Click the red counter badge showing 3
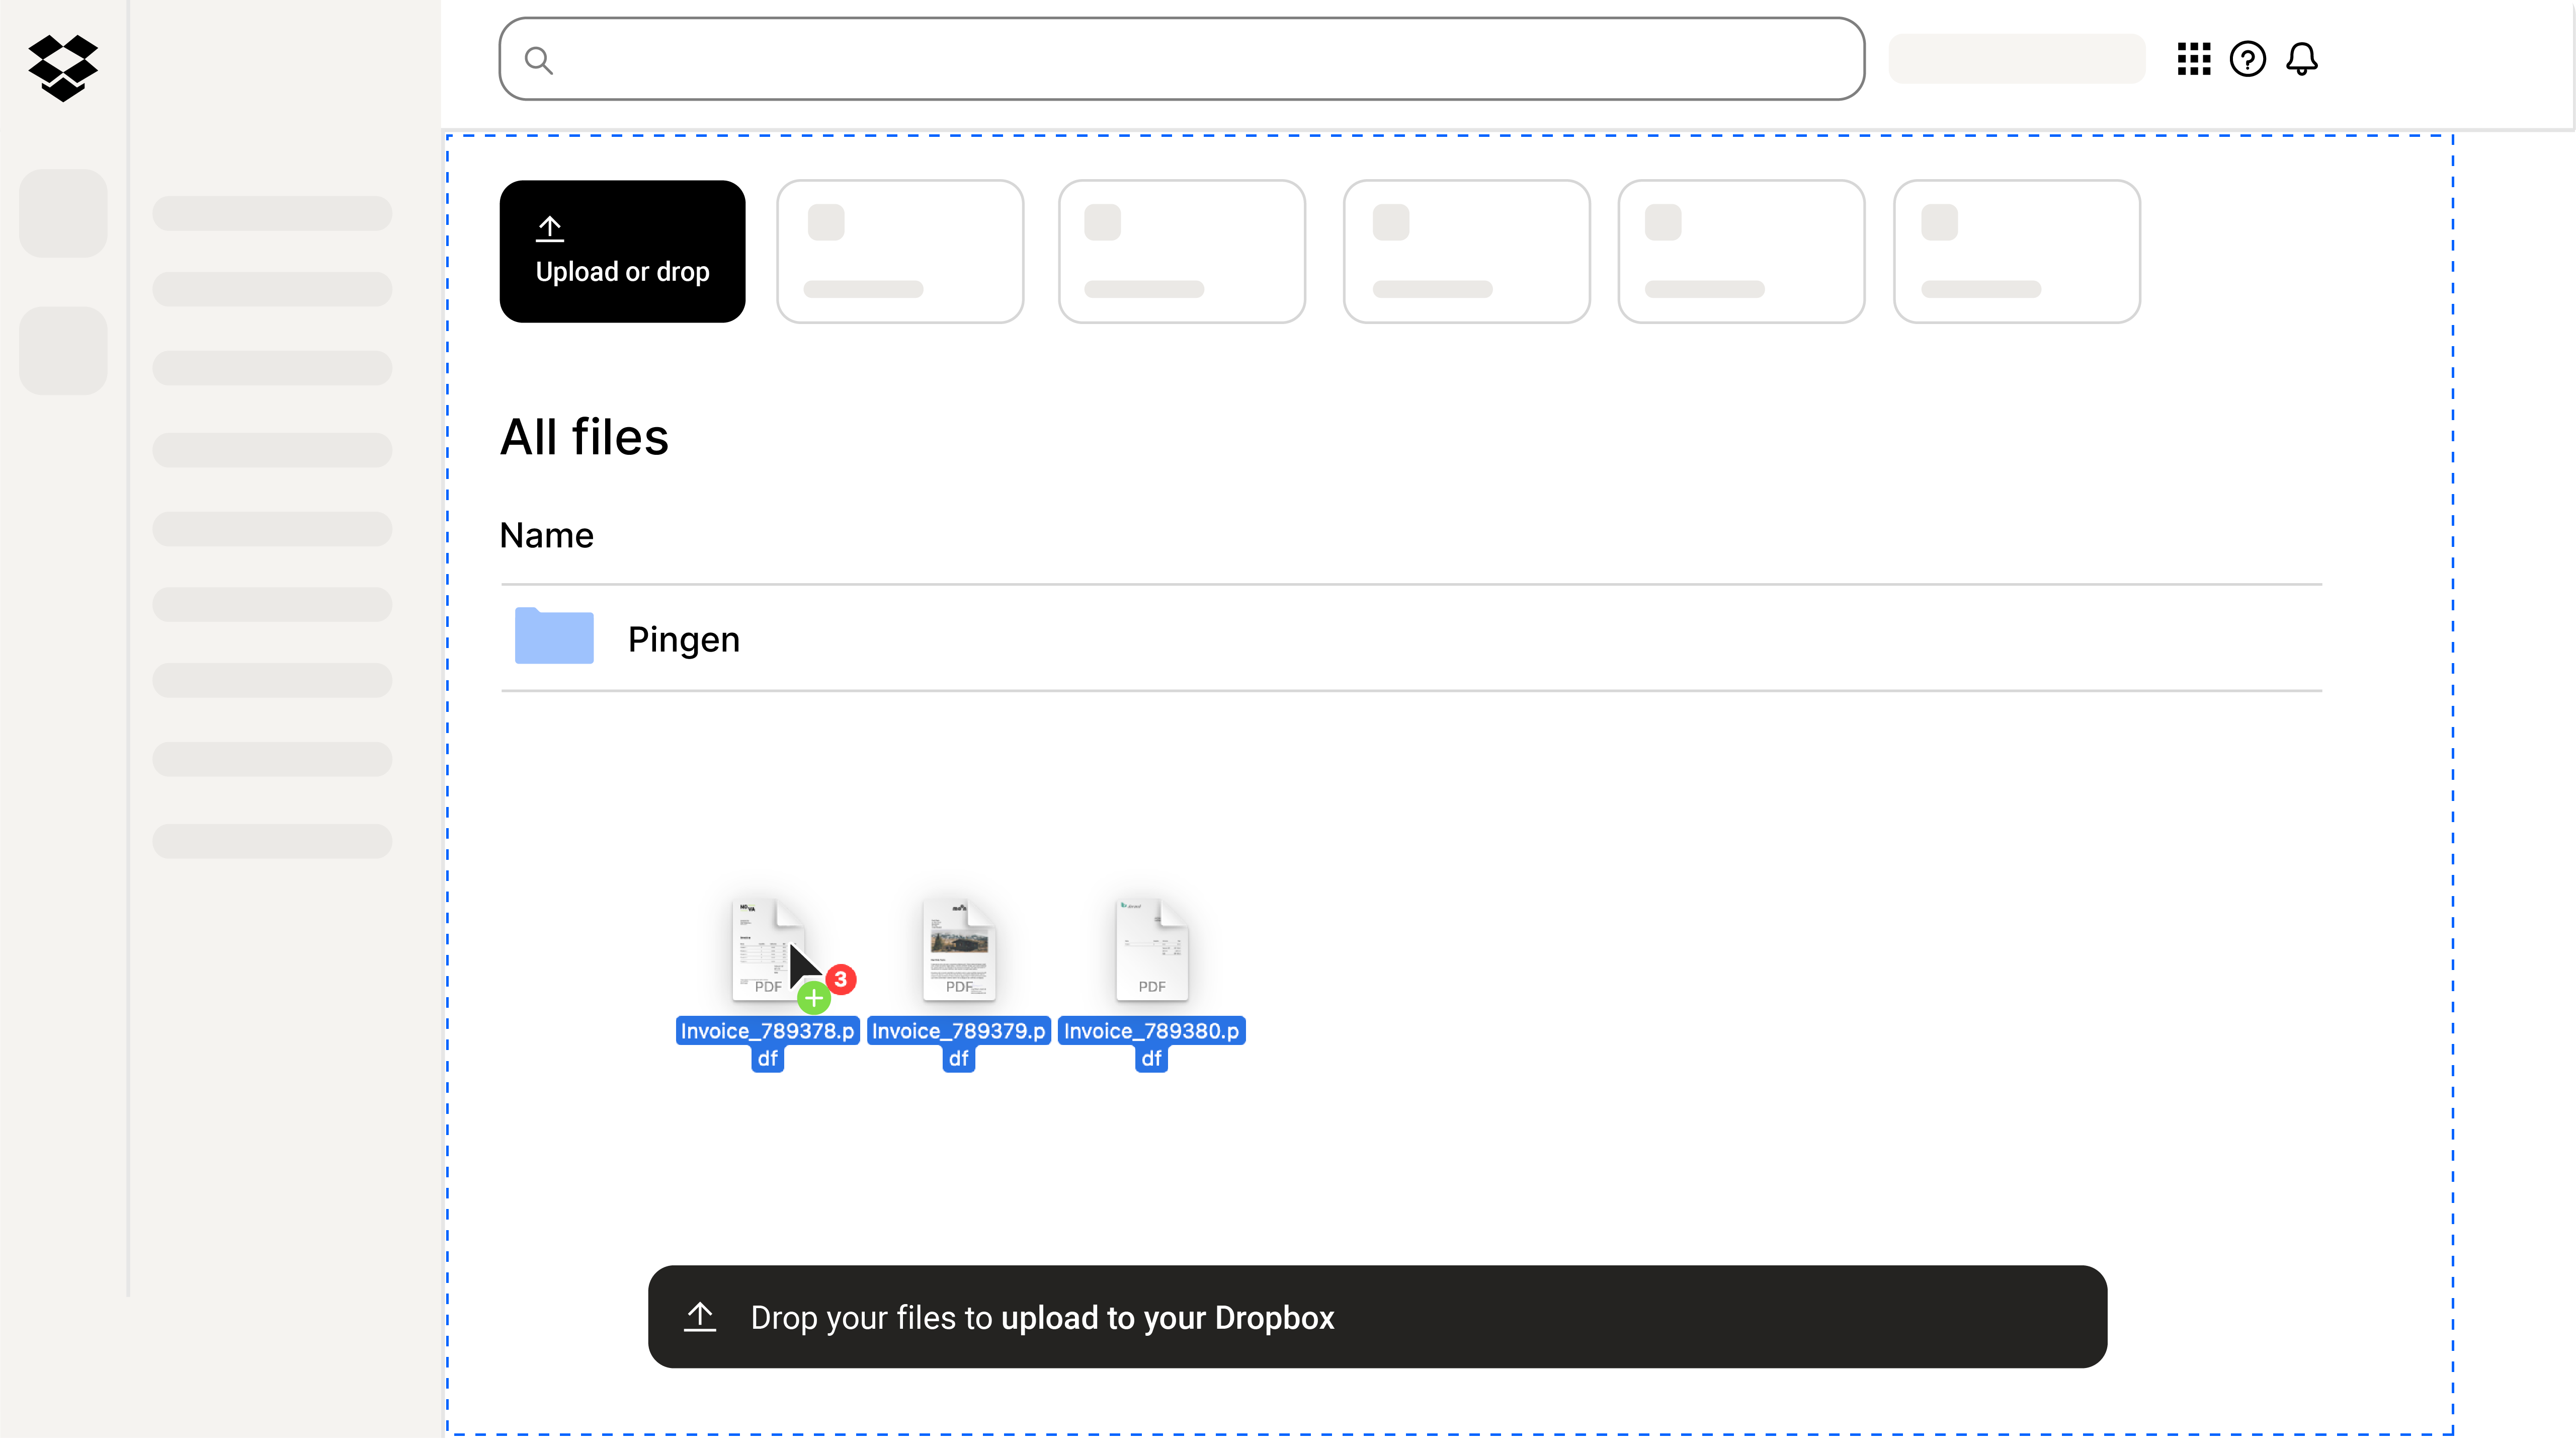 pos(841,979)
